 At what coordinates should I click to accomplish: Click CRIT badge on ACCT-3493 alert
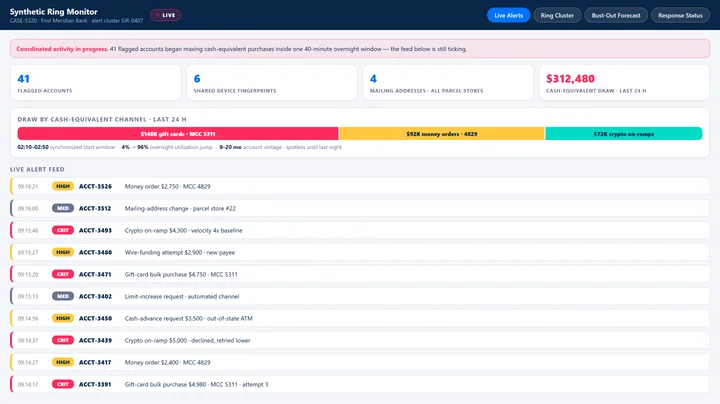[63, 230]
